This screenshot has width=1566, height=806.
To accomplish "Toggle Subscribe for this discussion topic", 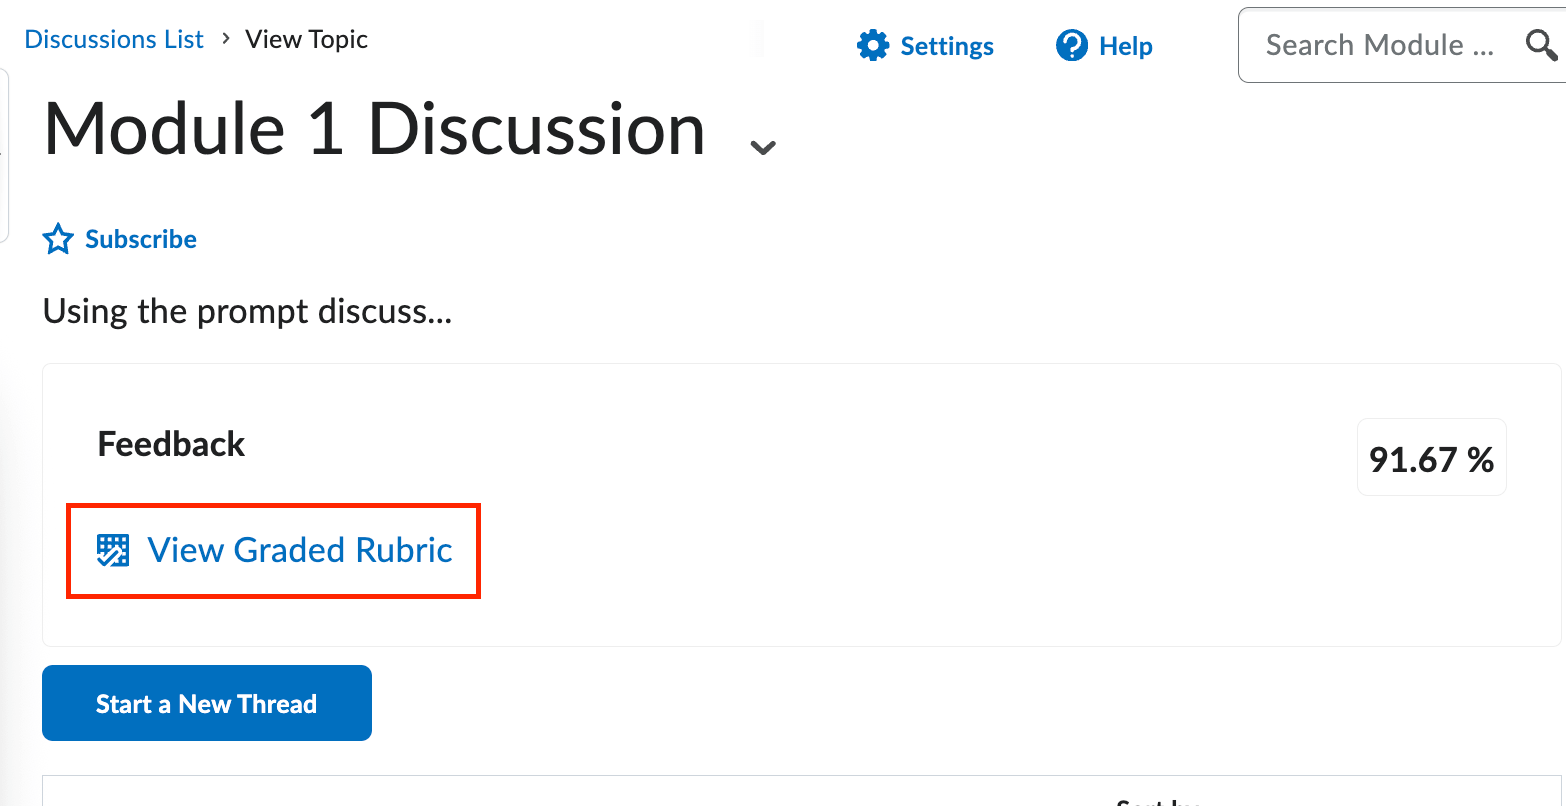I will coord(140,238).
